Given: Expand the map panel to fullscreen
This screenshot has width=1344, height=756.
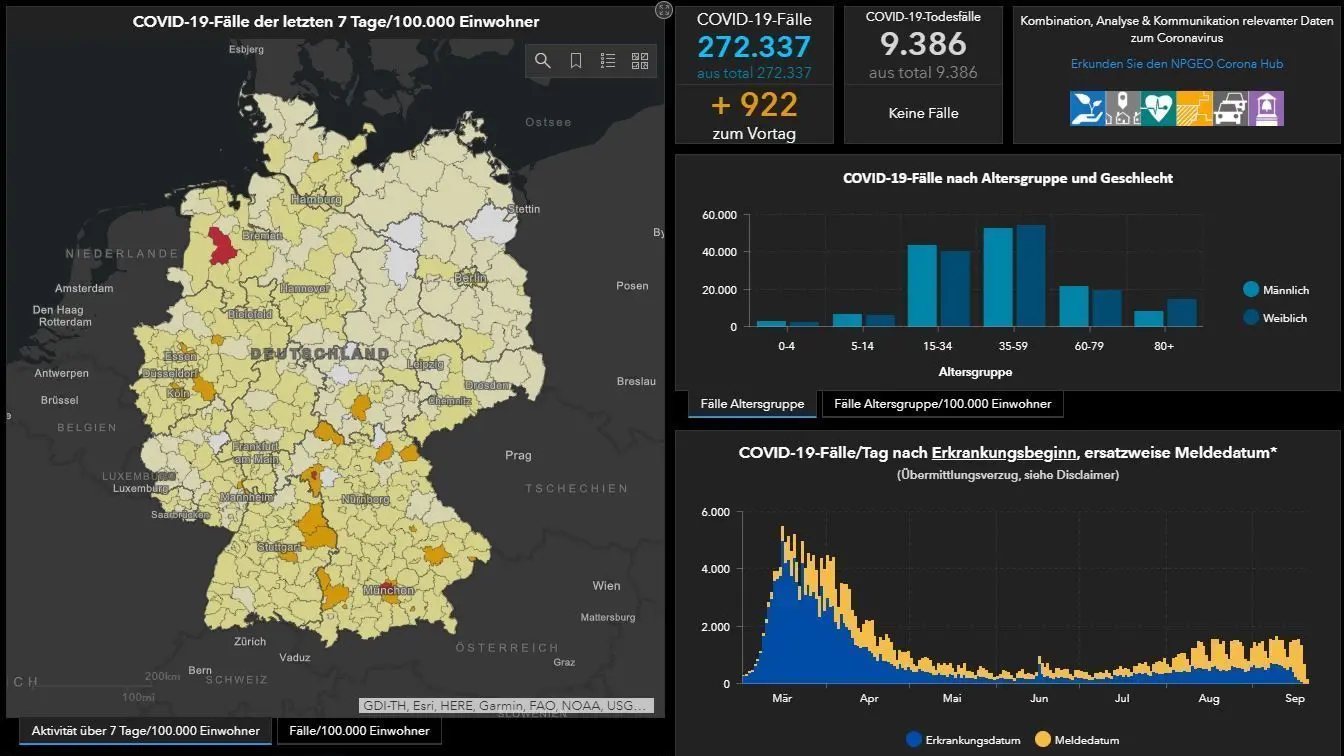Looking at the screenshot, I should pos(664,10).
